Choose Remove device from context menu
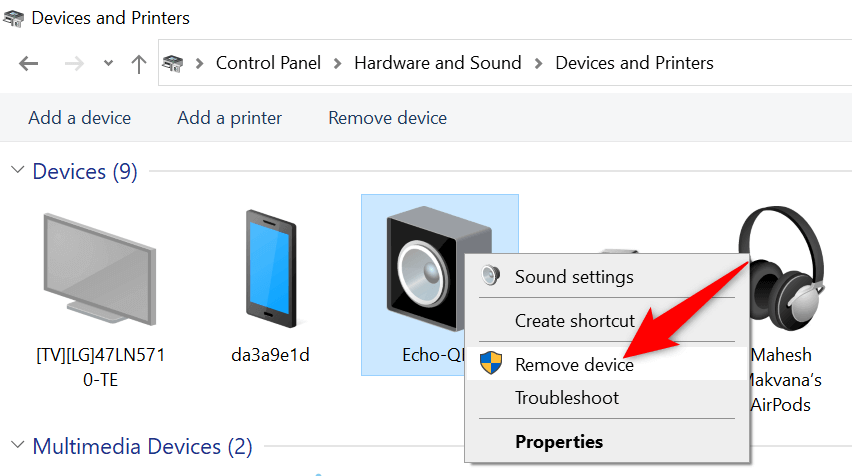852x476 pixels. click(574, 365)
